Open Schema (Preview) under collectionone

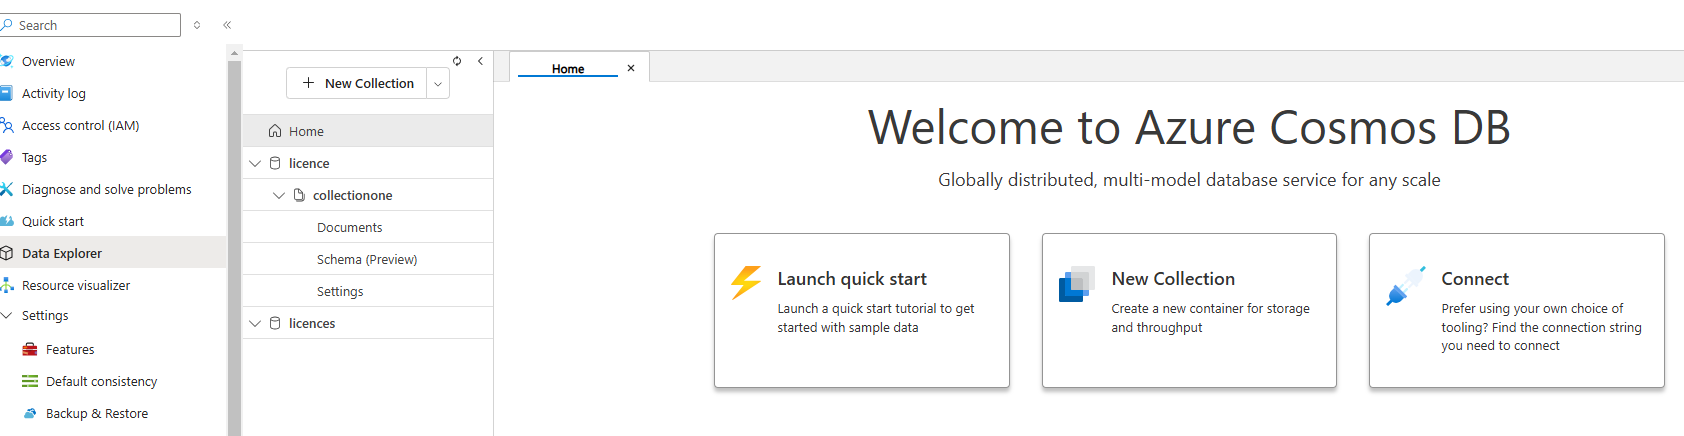368,259
